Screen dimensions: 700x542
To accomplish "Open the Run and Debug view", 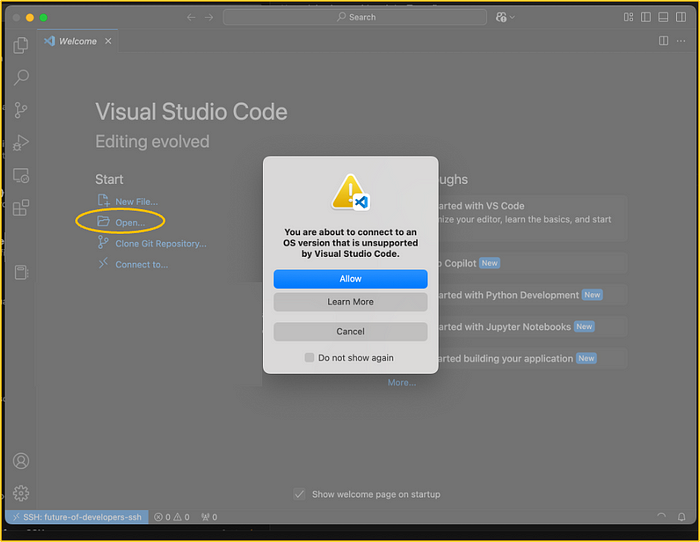I will [x=21, y=143].
